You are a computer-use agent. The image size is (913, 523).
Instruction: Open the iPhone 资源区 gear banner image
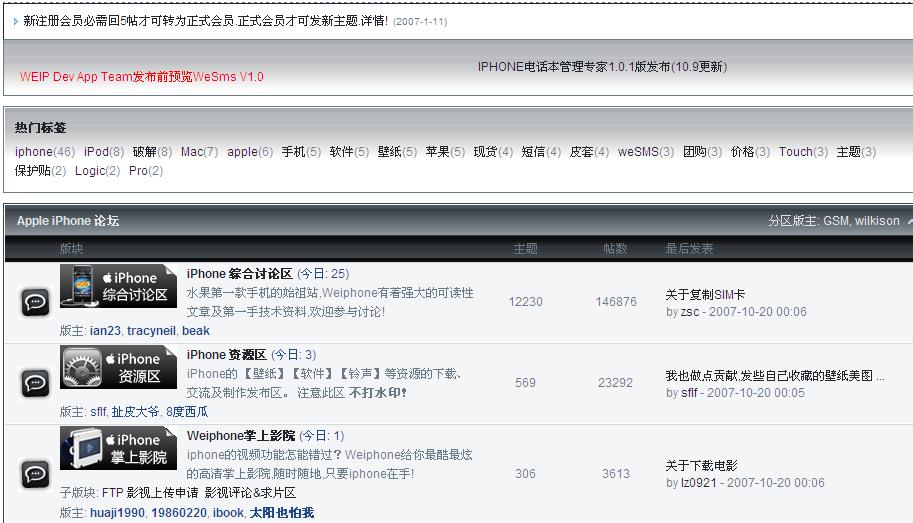[118, 367]
